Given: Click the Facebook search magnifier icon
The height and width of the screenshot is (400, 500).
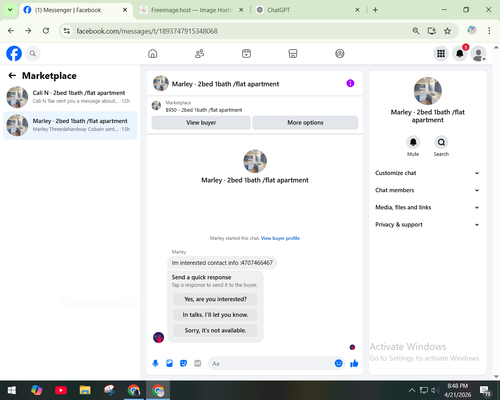Looking at the screenshot, I should [x=33, y=53].
